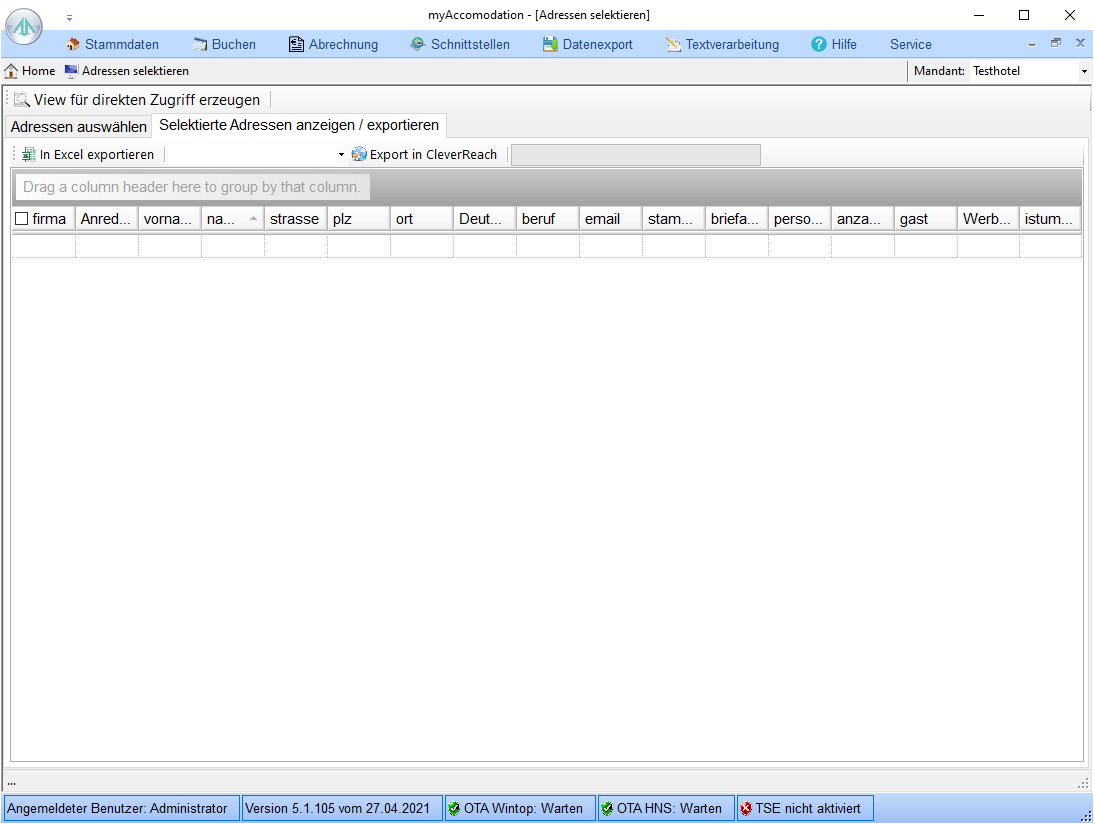Click the Datenexport save icon
Image resolution: width=1094 pixels, height=824 pixels.
[550, 44]
